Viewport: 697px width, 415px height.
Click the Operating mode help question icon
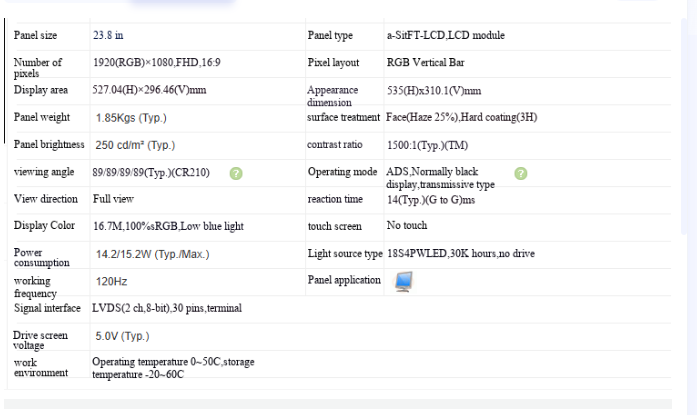click(x=521, y=173)
